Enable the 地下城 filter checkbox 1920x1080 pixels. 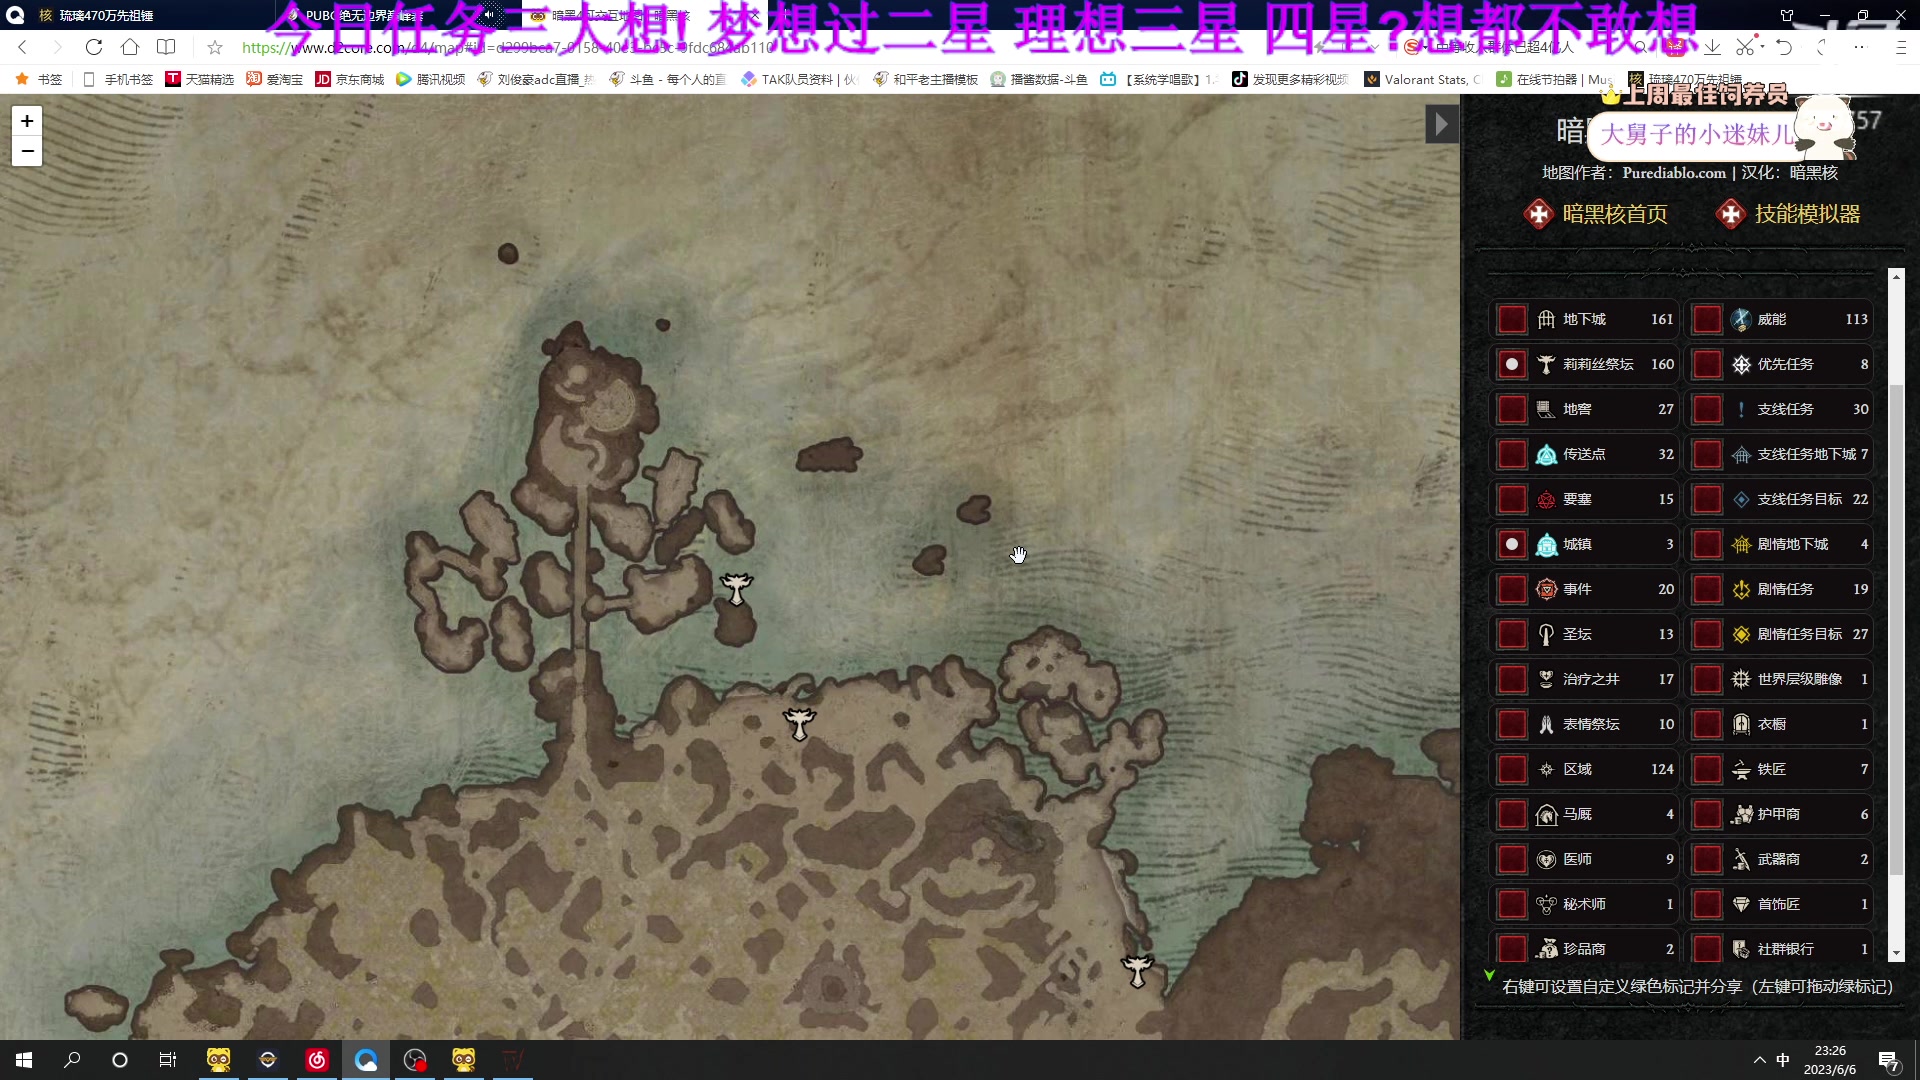(1512, 319)
